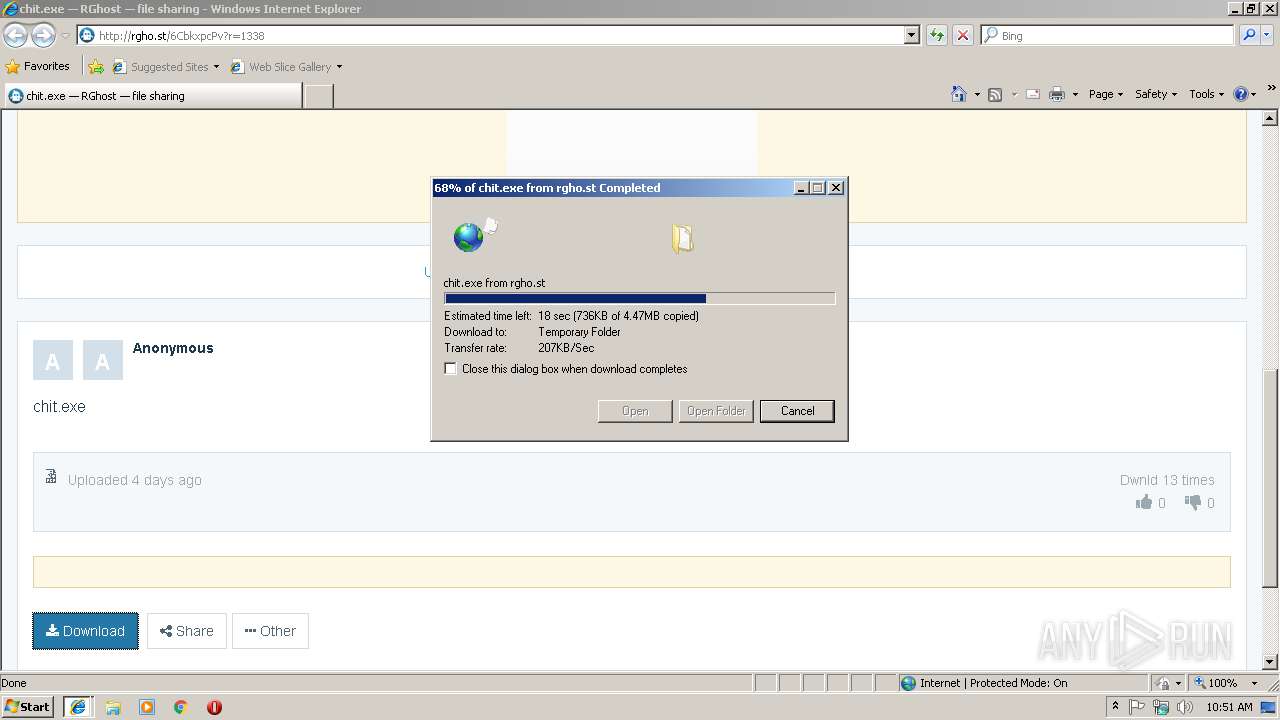Click the taskbar clock 10:51 AM
The width and height of the screenshot is (1280, 720).
(x=1229, y=707)
